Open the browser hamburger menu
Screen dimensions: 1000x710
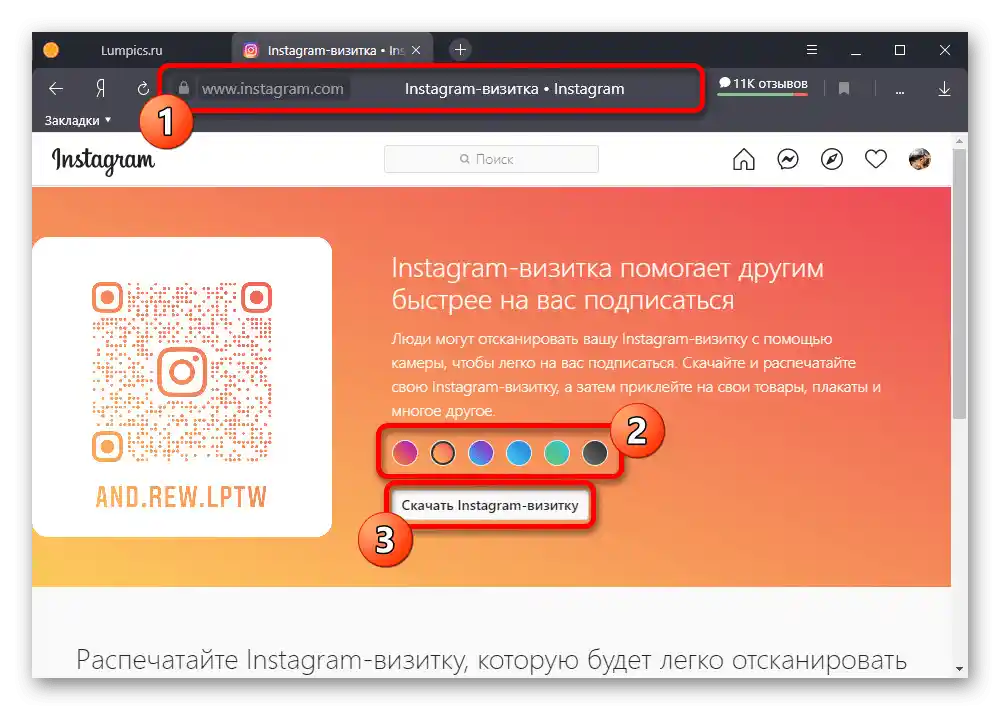pos(812,50)
